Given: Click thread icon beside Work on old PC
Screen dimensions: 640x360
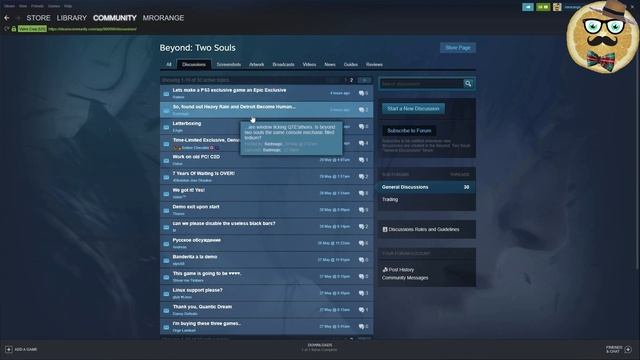Looking at the screenshot, I should point(166,160).
